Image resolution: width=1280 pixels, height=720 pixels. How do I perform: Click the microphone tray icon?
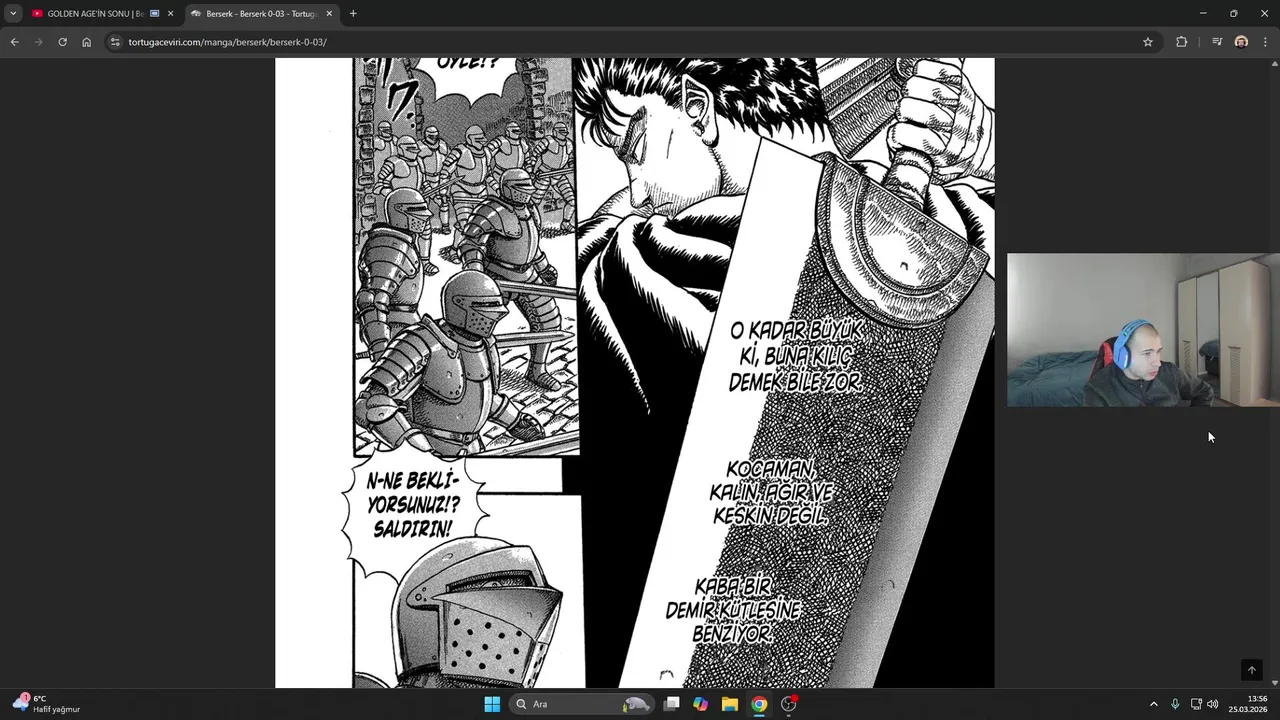click(x=1175, y=704)
